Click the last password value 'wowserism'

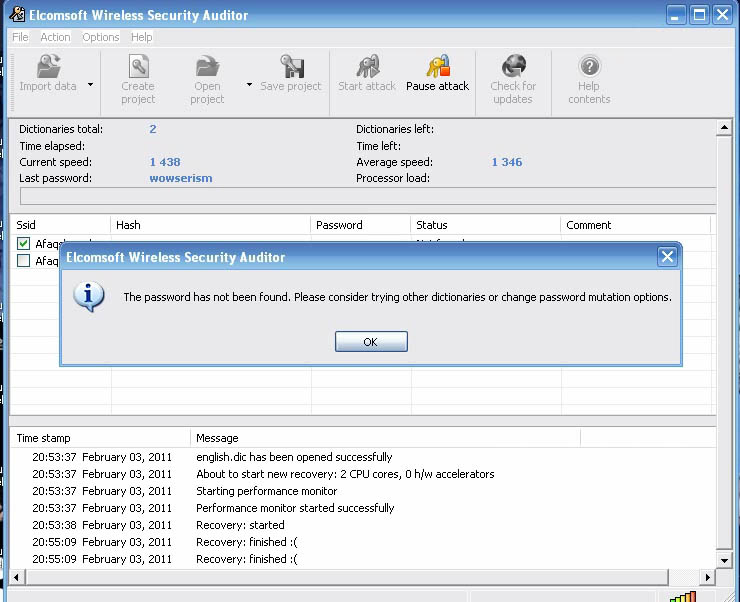coord(181,178)
